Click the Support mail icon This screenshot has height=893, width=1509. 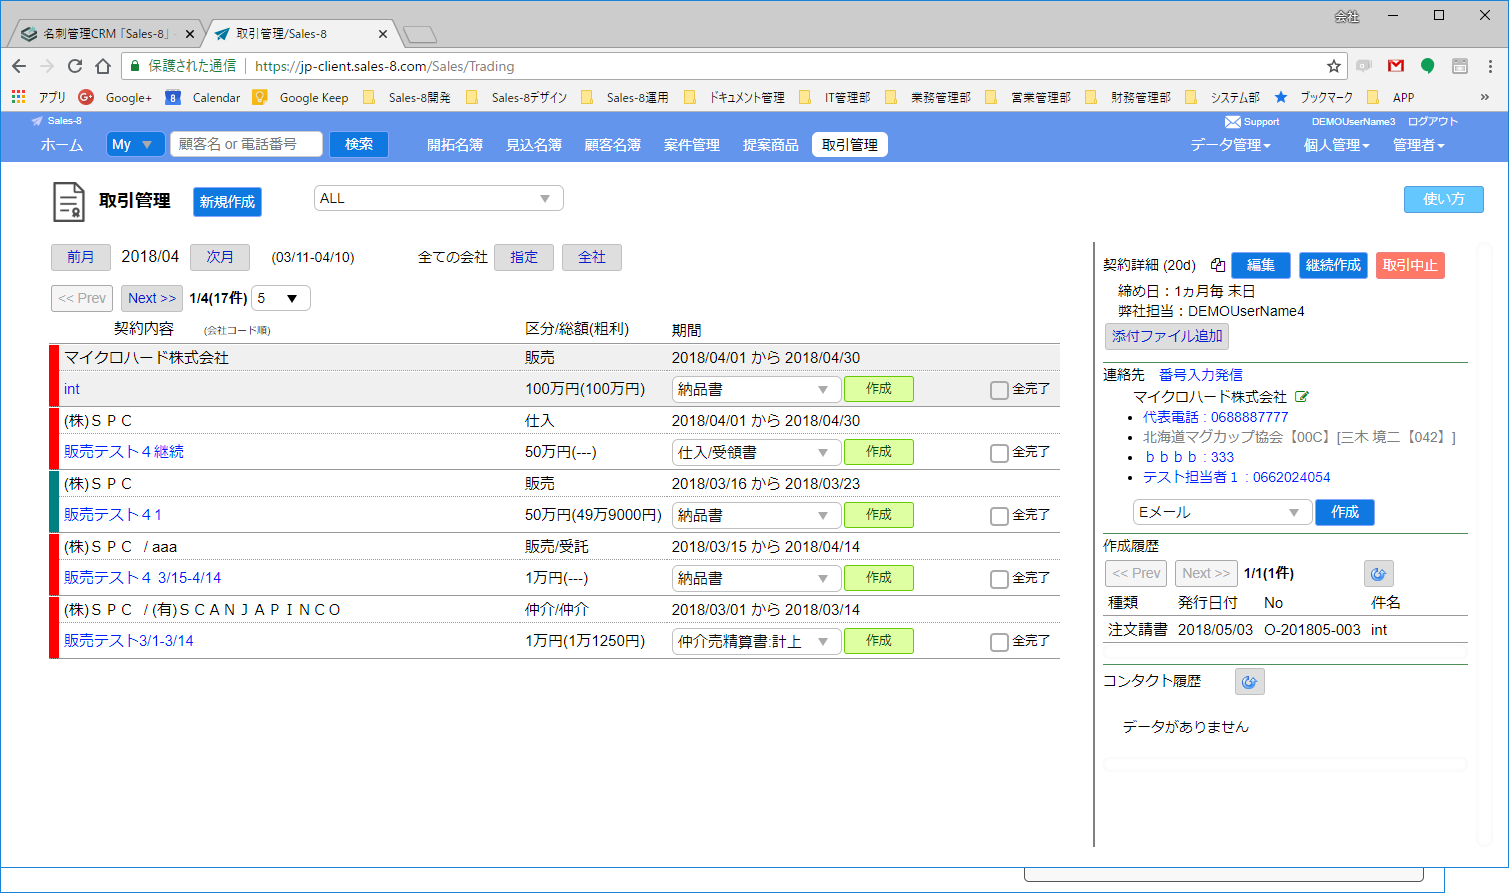[x=1233, y=122]
